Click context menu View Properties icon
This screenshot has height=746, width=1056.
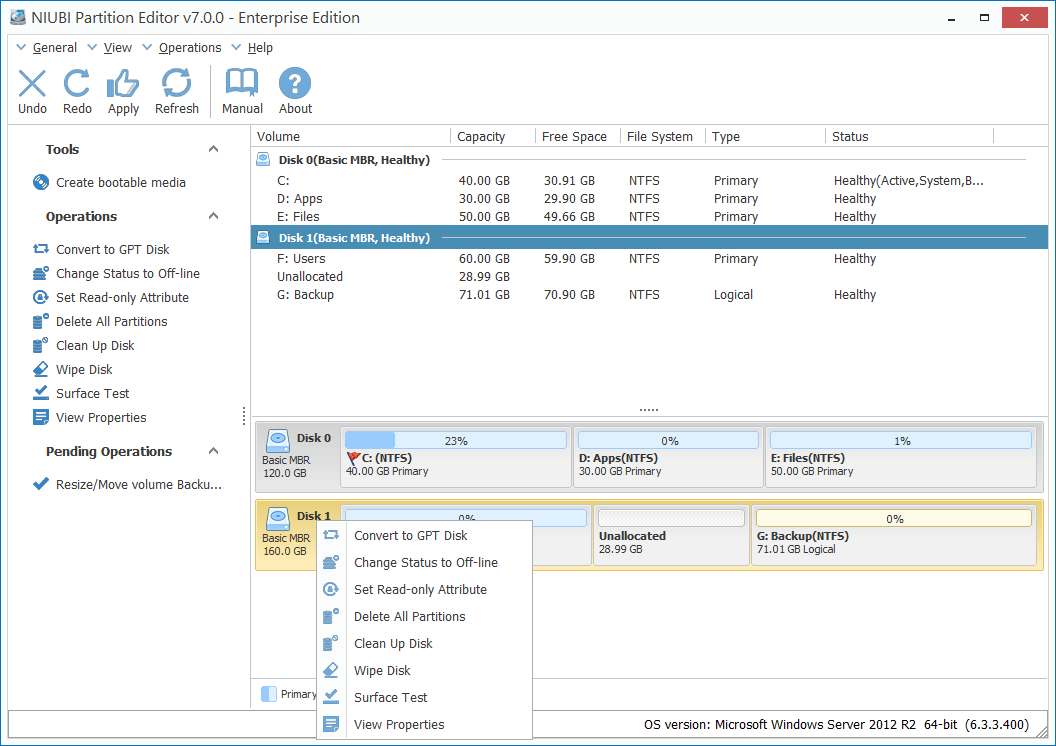[x=331, y=724]
